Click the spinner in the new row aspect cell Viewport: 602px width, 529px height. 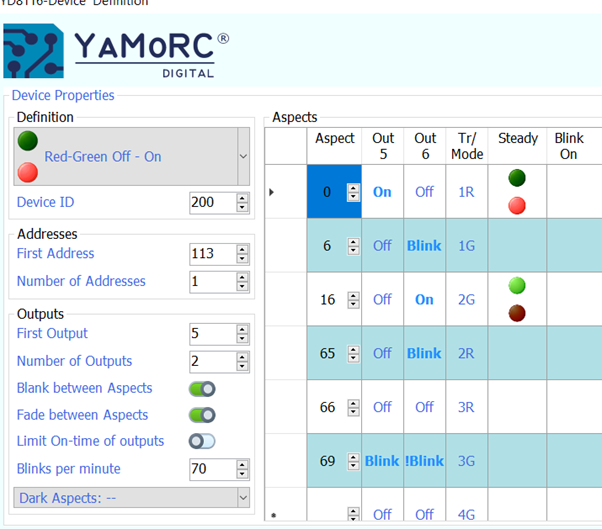point(353,514)
